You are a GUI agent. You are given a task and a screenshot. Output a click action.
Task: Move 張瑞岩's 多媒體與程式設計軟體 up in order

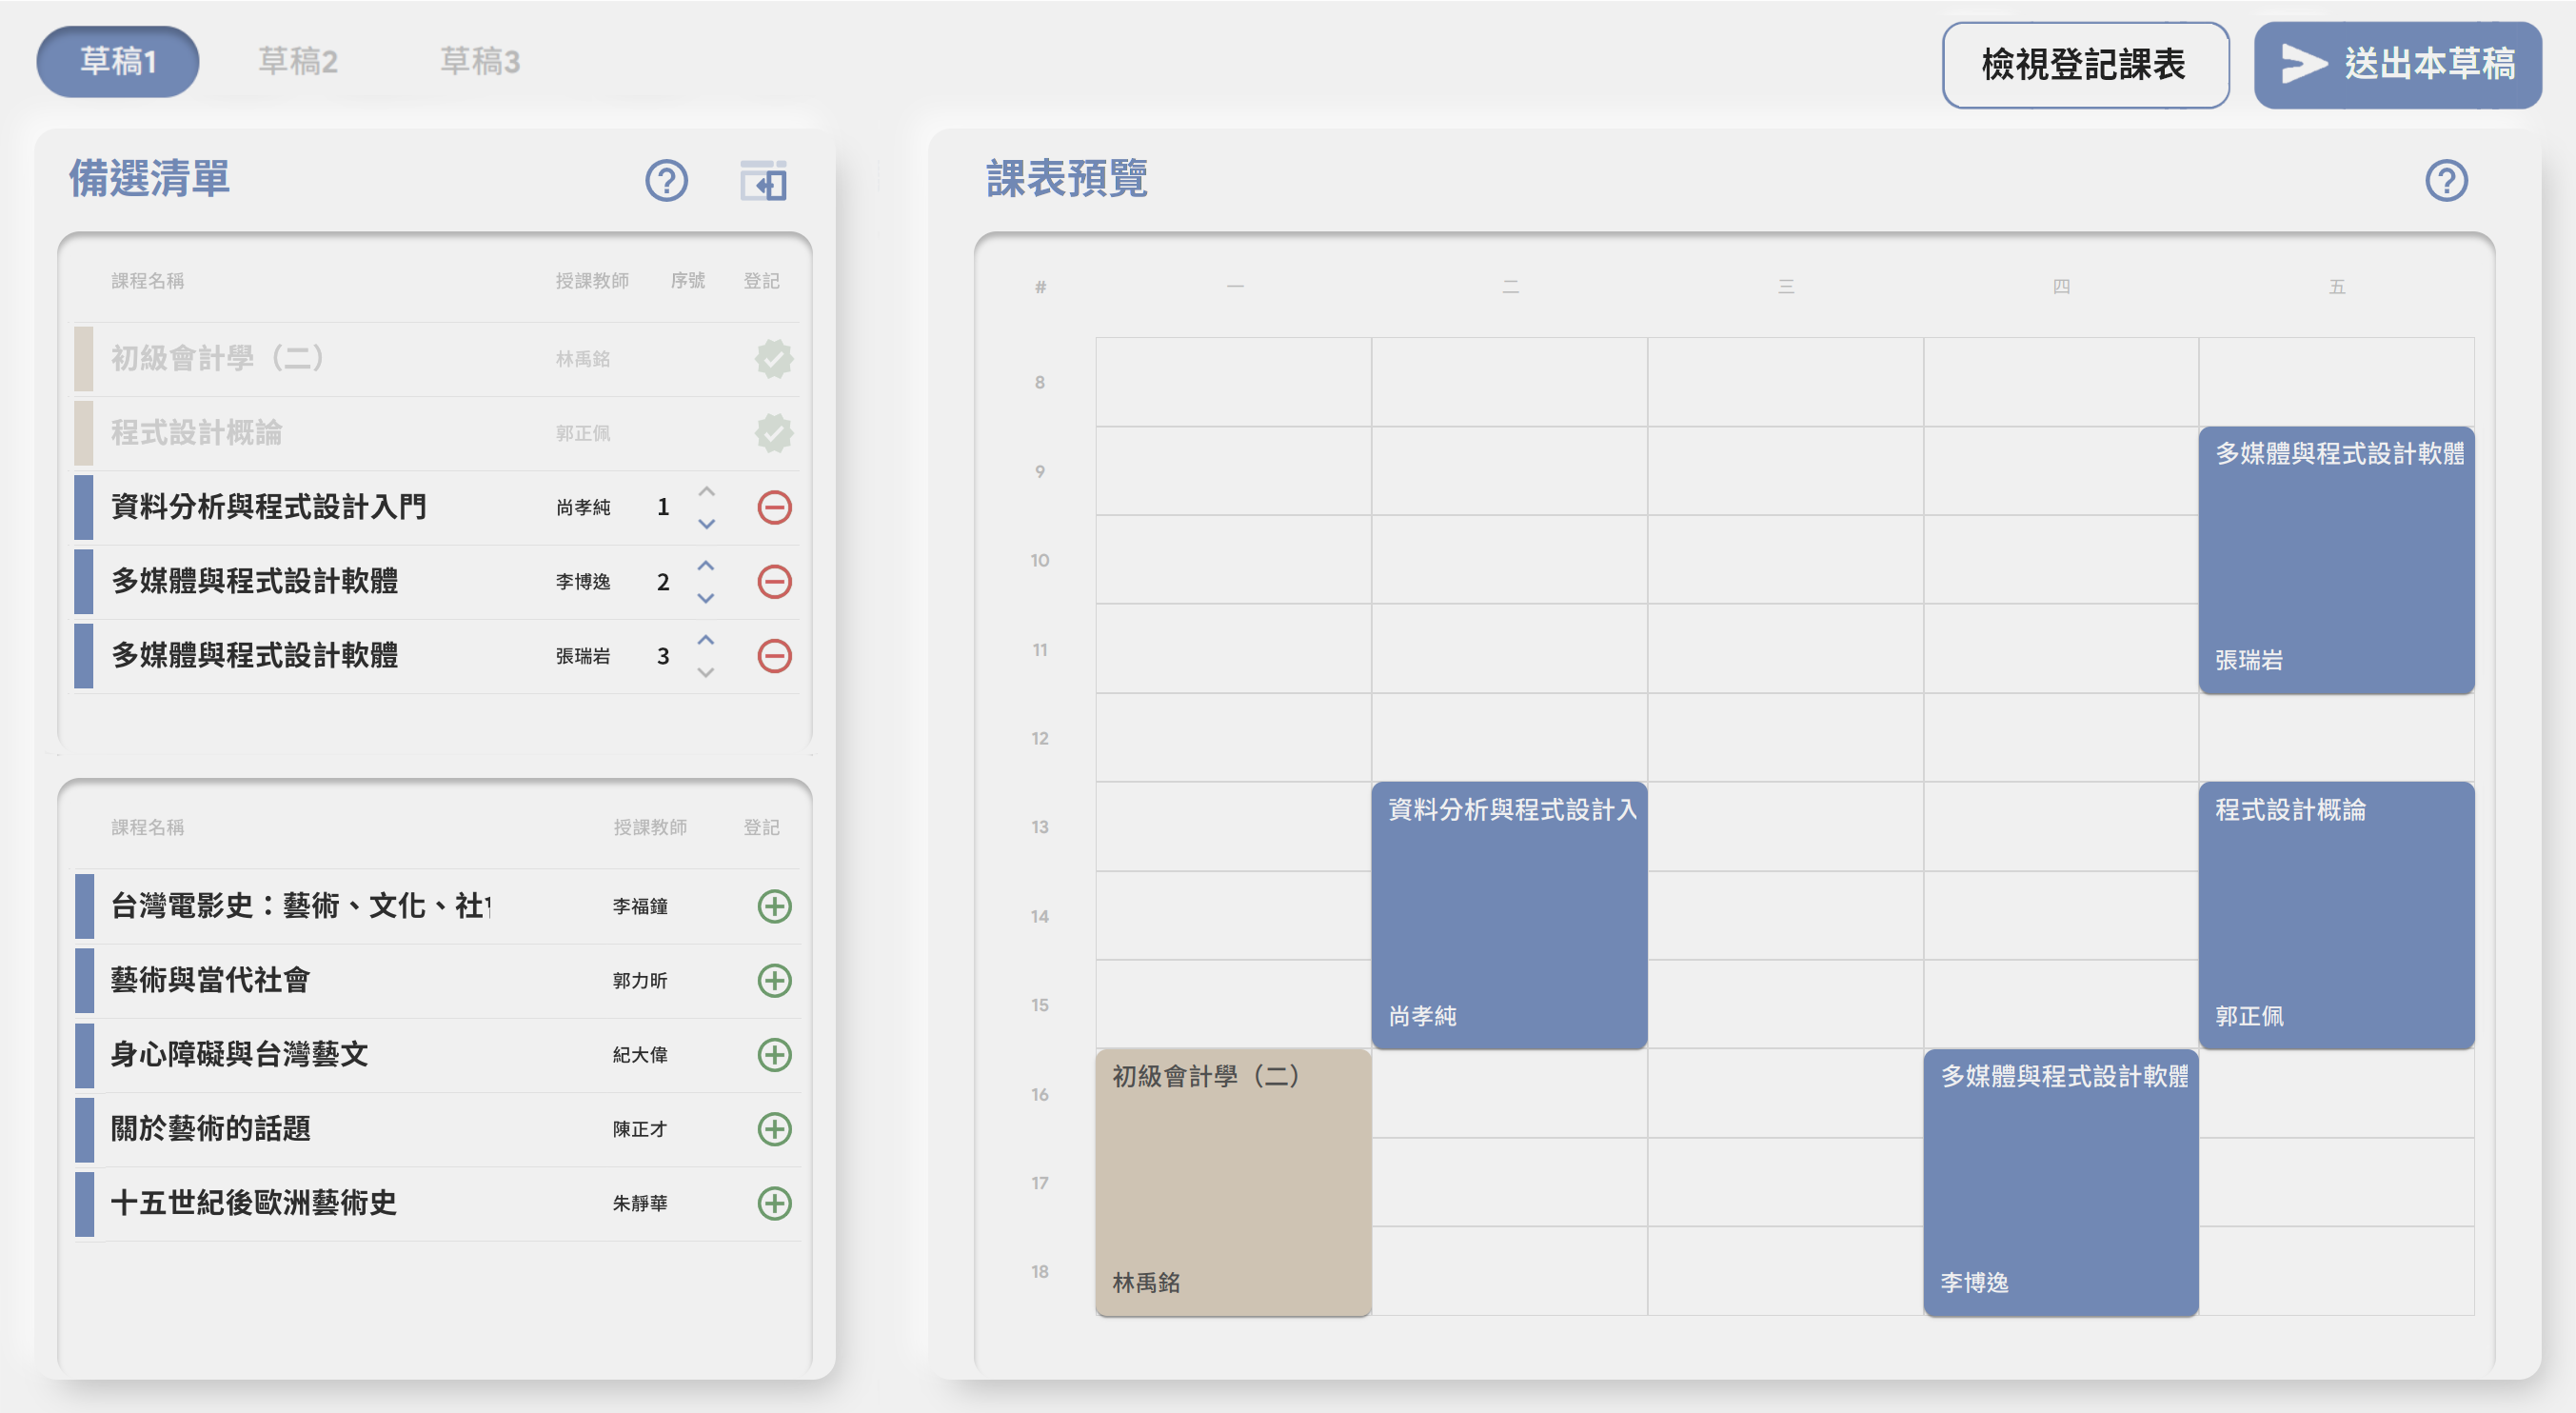706,640
